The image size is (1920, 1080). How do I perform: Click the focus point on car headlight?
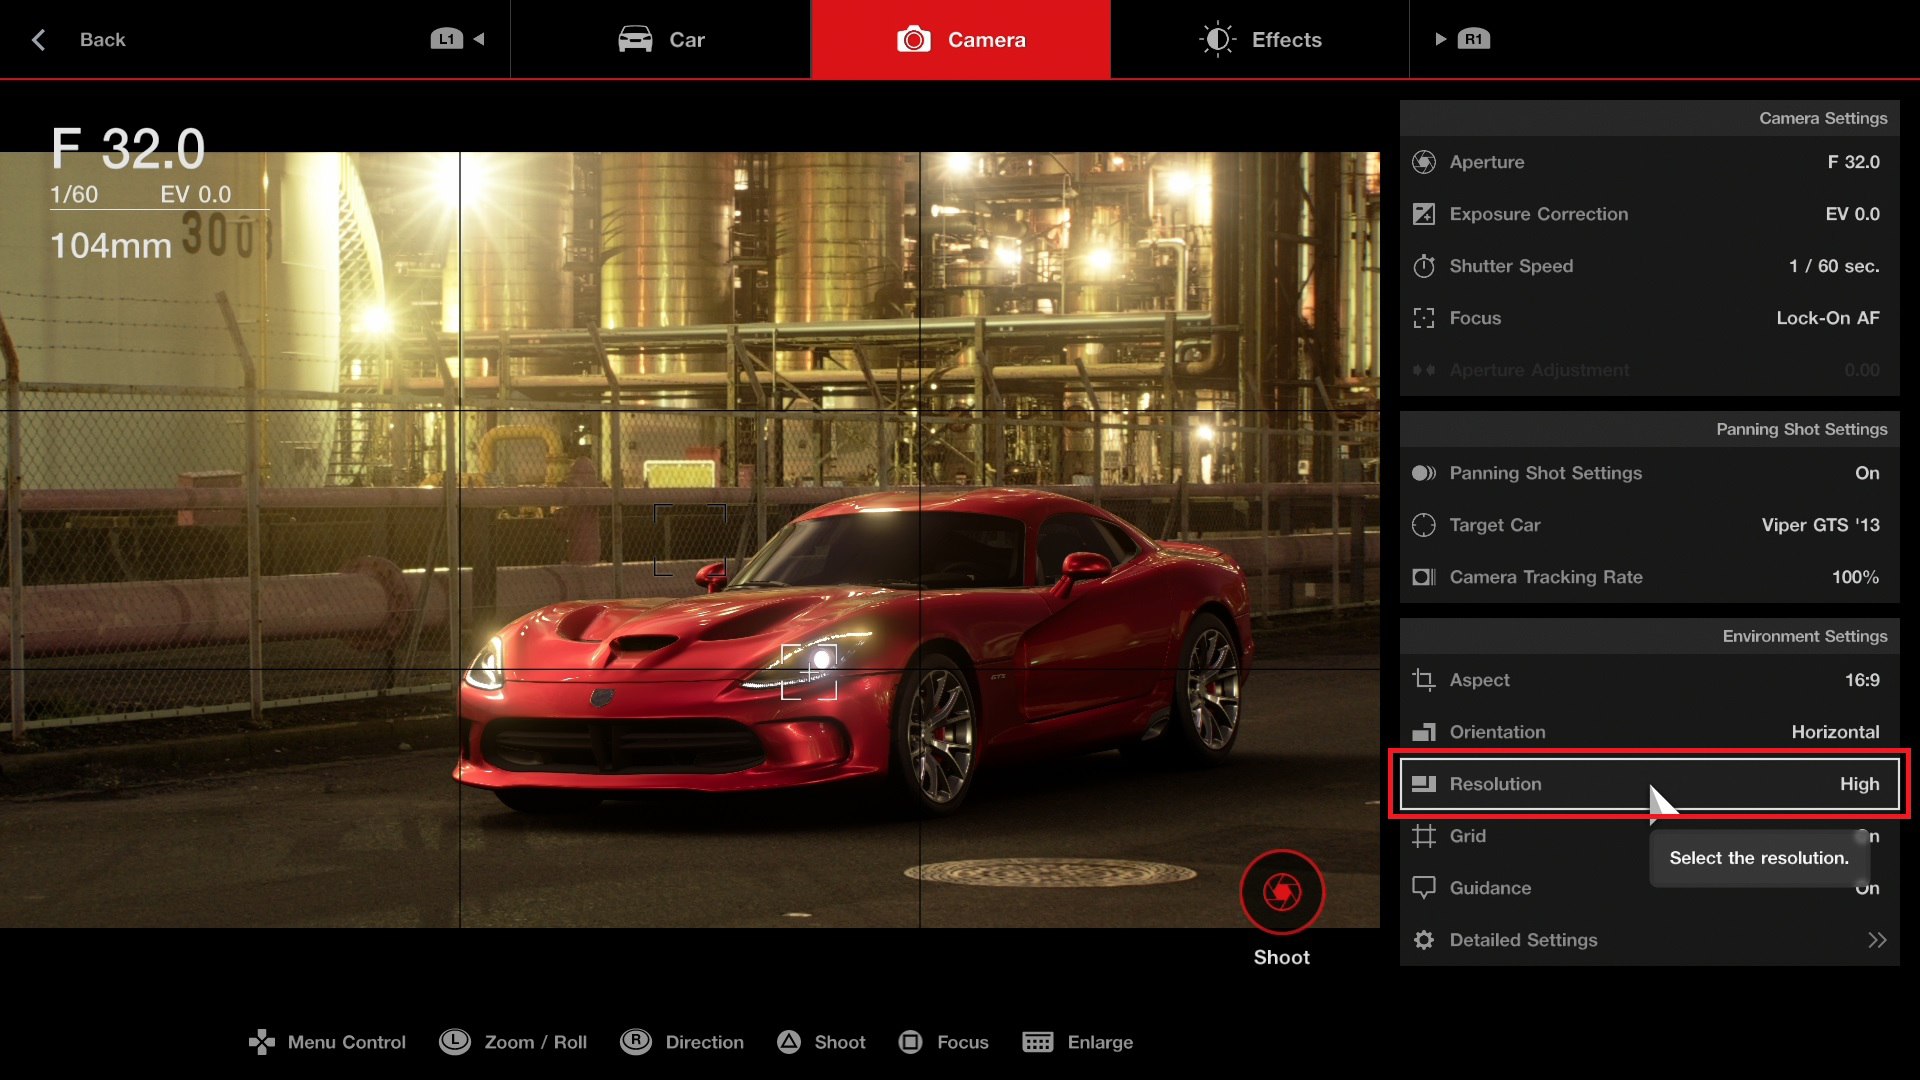tap(810, 672)
